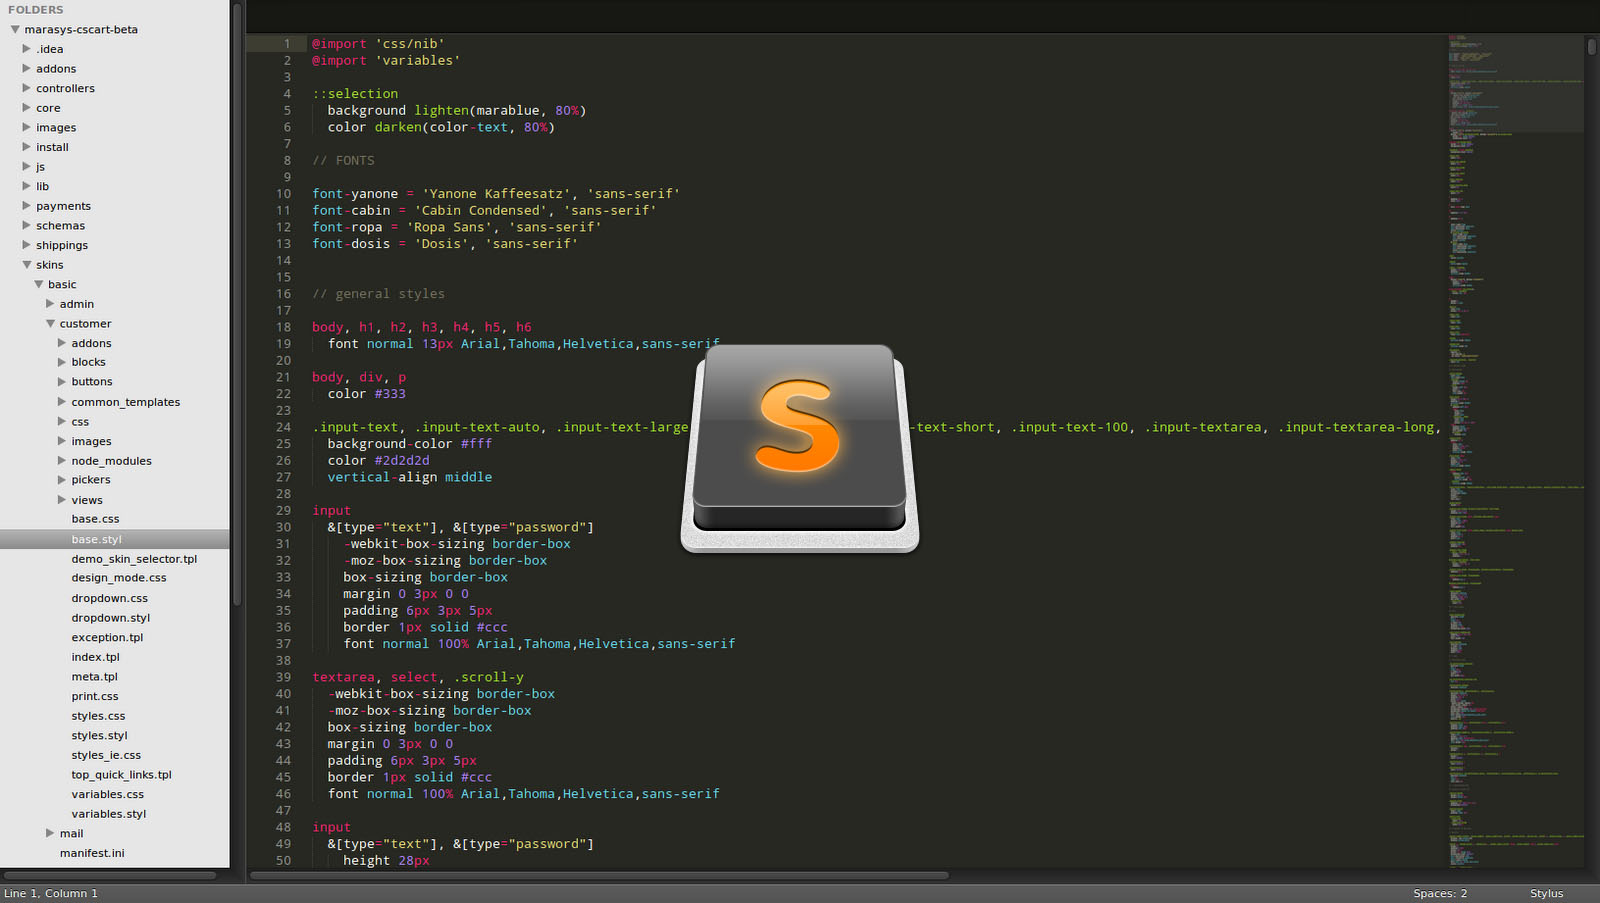Click the Stylus syntax selector in status bar
This screenshot has height=903, width=1600.
click(x=1546, y=894)
